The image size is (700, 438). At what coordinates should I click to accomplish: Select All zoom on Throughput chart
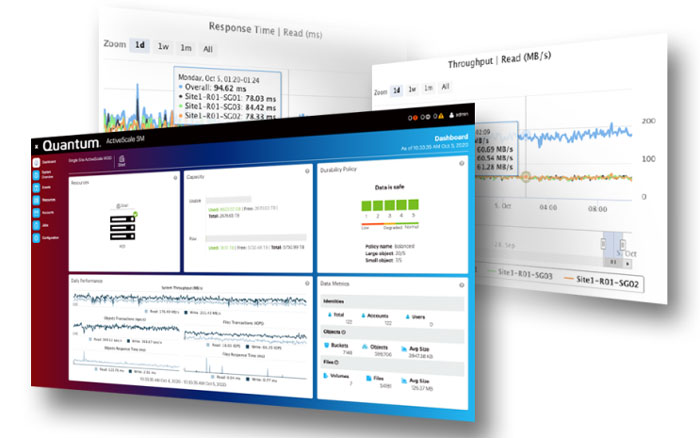[x=445, y=87]
